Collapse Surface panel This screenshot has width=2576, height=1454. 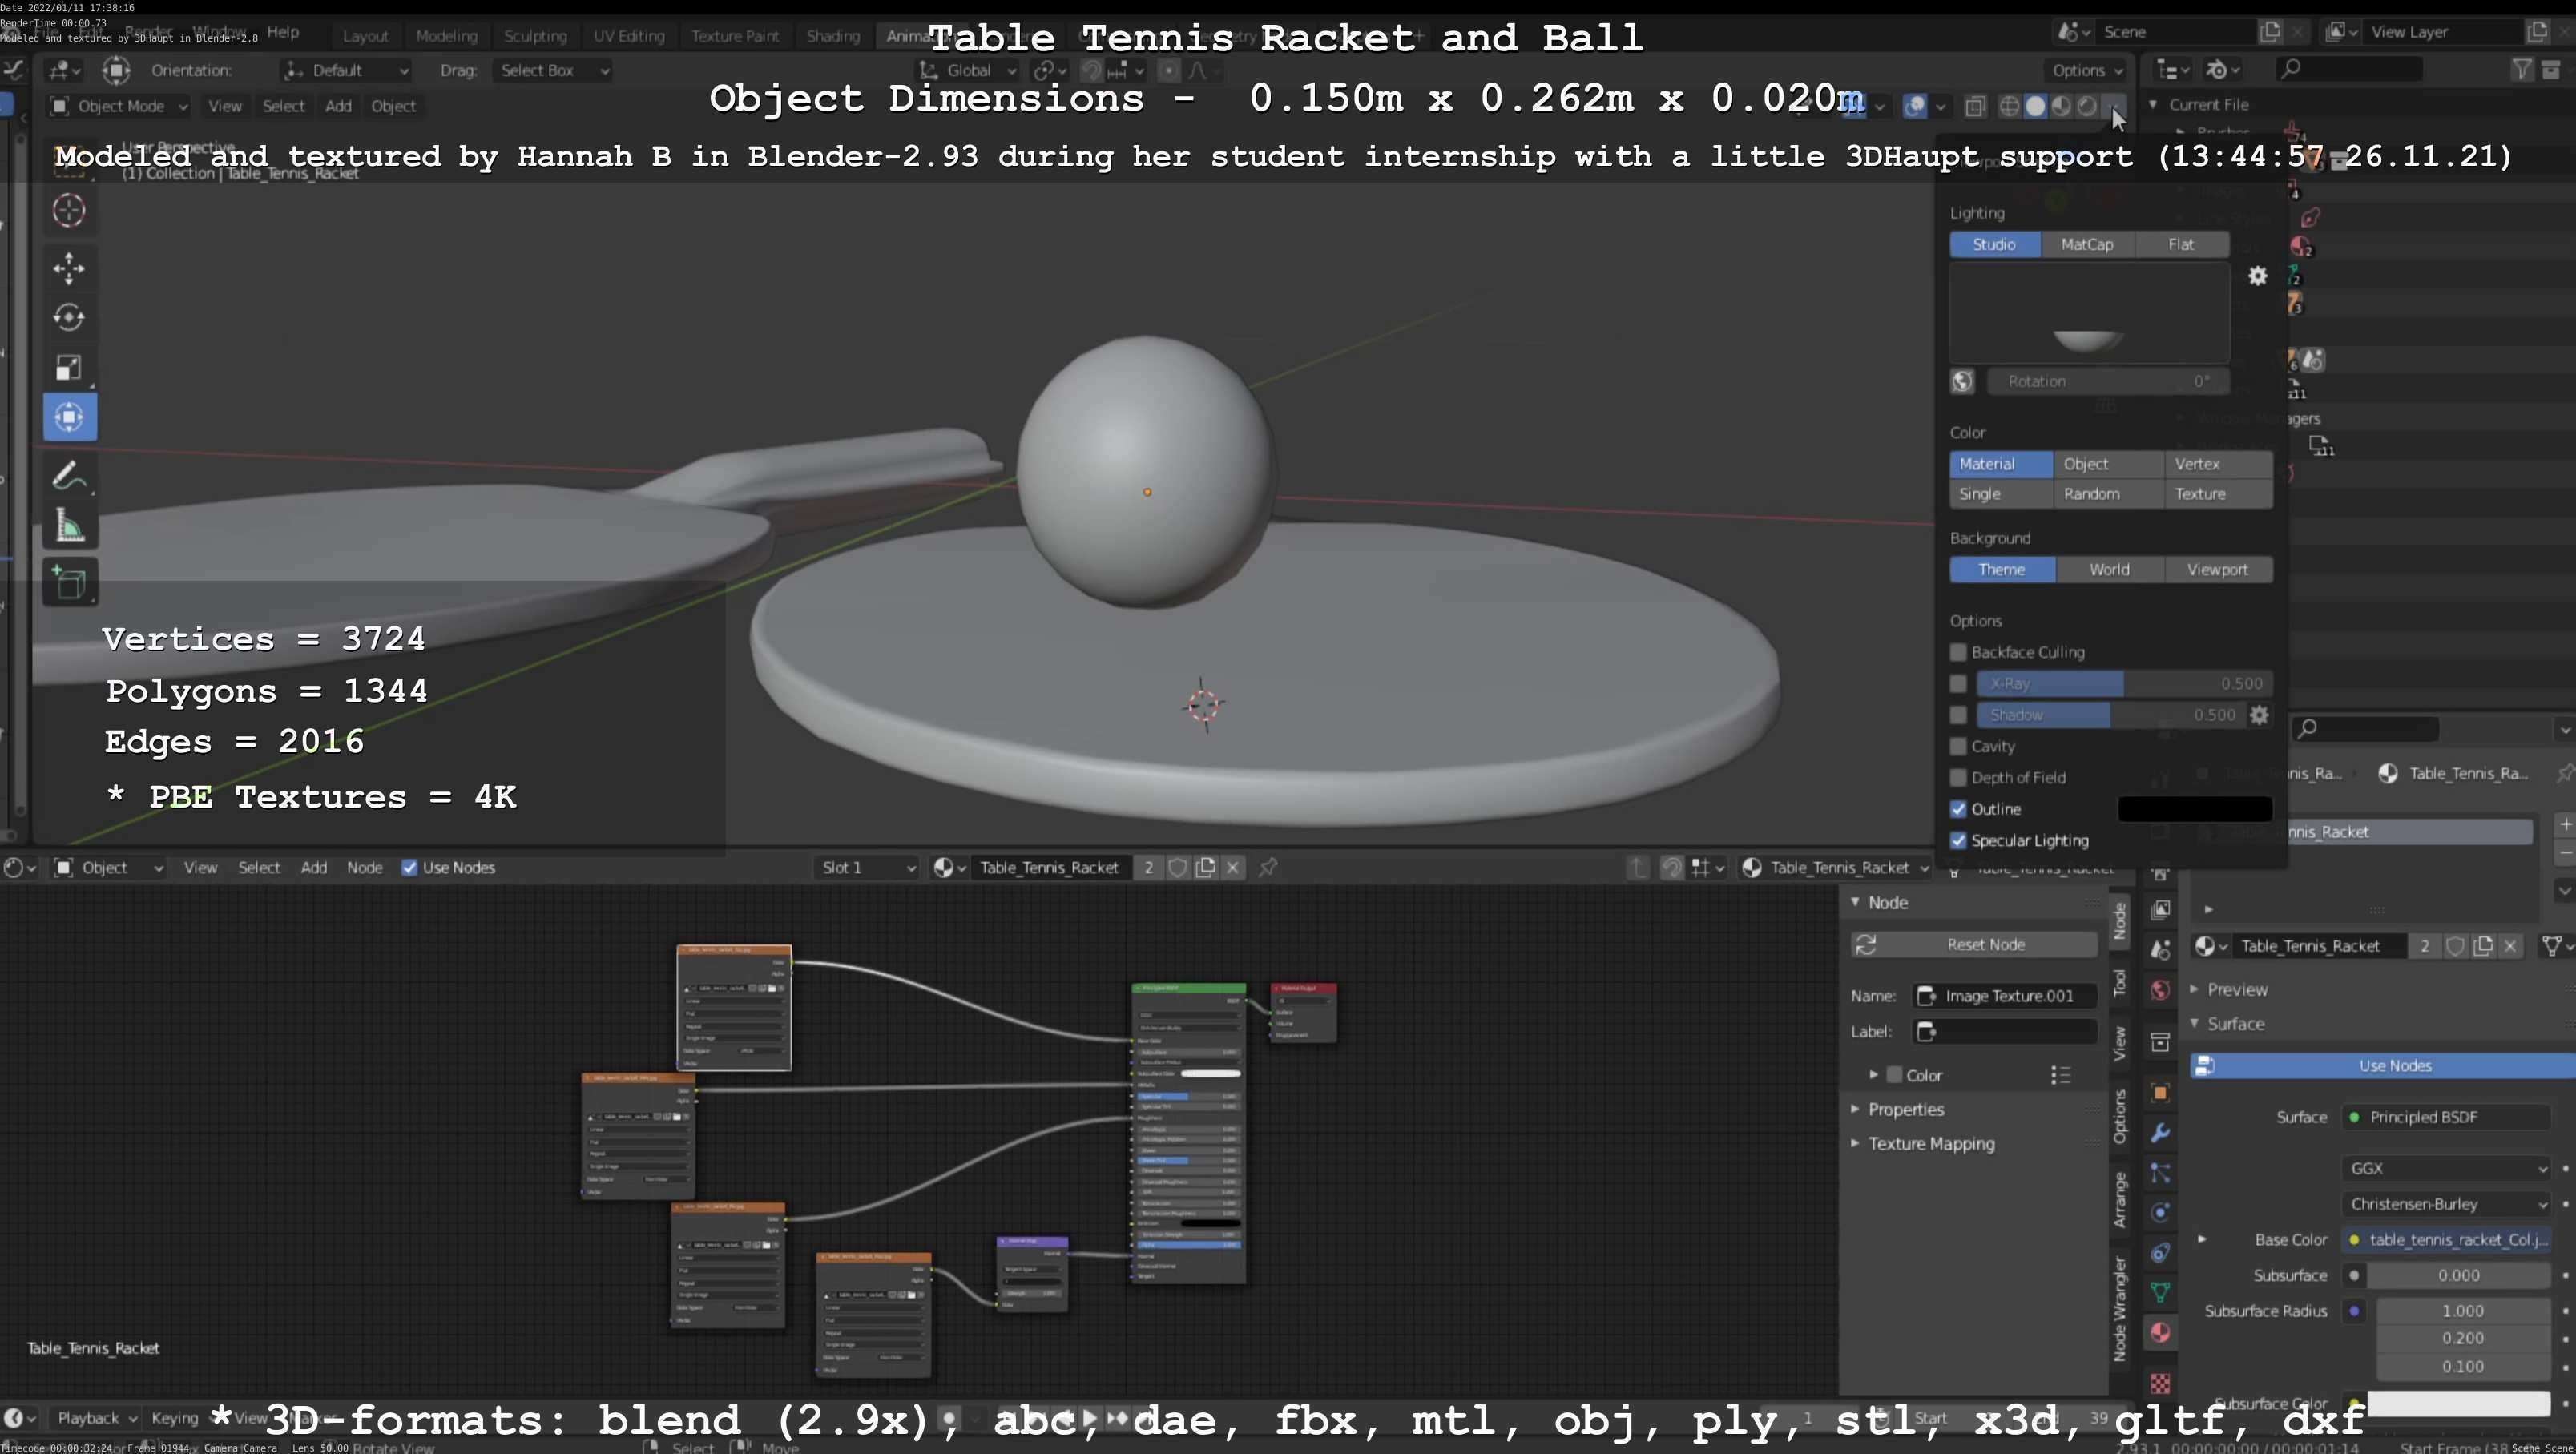click(x=2234, y=1023)
